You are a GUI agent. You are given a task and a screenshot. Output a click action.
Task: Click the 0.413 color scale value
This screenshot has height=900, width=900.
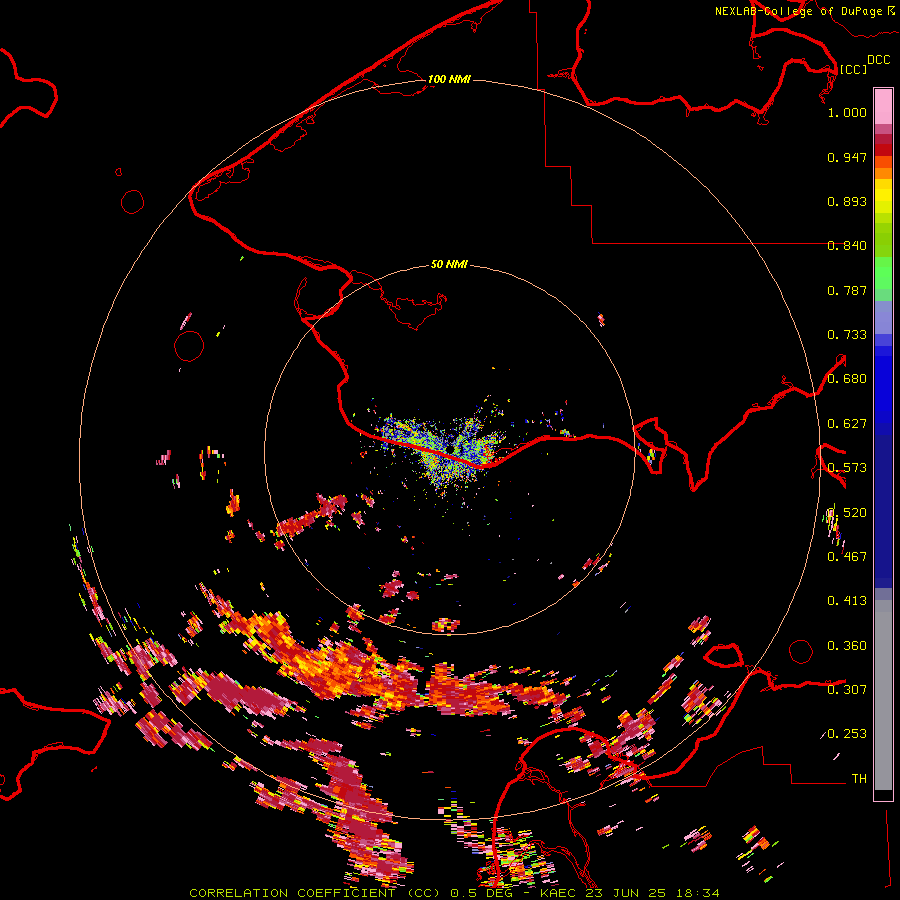click(x=847, y=601)
